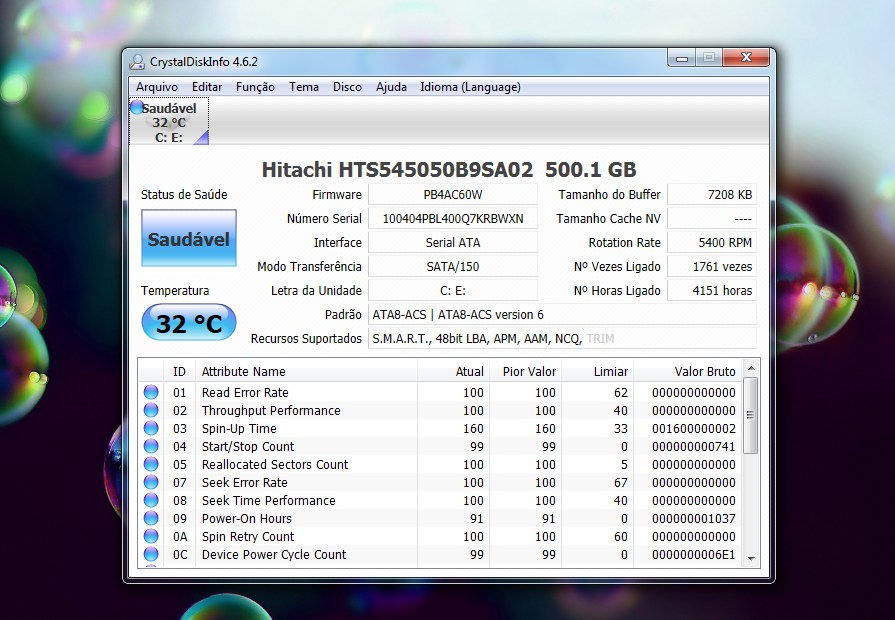895x620 pixels.
Task: Click raw value 001600000002
Action: tap(694, 428)
